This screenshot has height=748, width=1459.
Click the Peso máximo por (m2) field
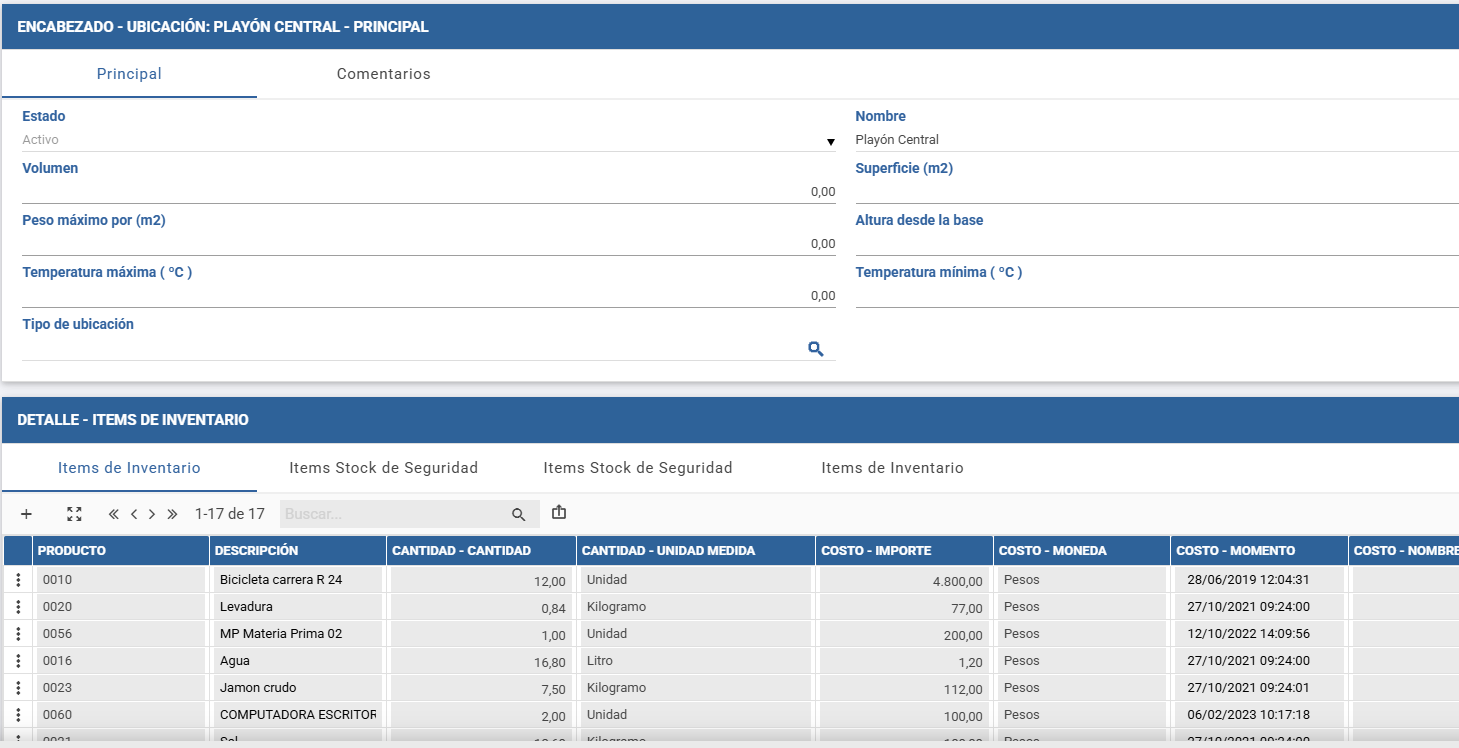click(x=429, y=244)
